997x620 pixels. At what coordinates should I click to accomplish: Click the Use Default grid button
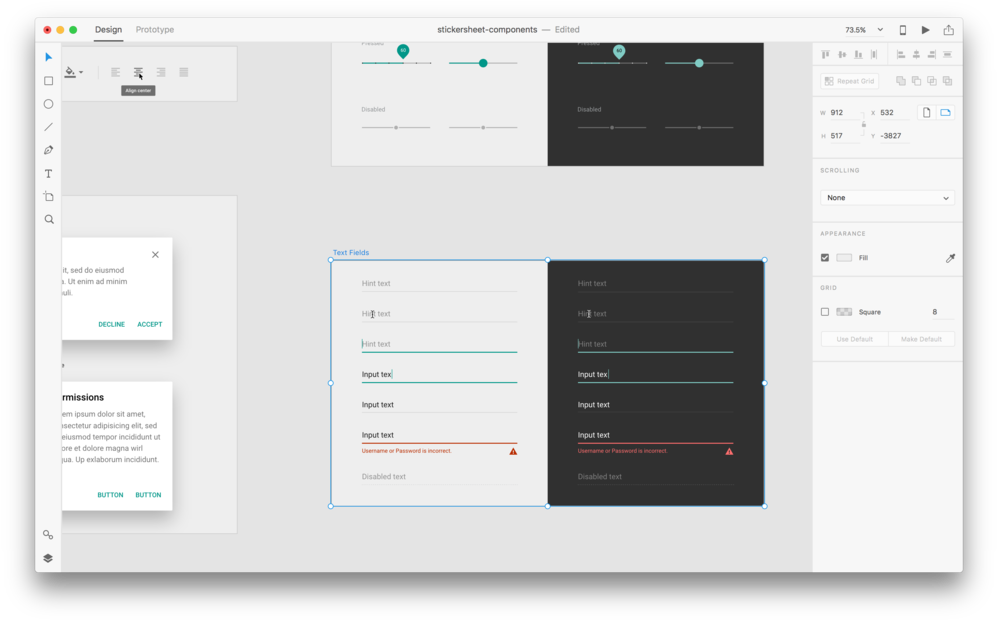coord(854,339)
